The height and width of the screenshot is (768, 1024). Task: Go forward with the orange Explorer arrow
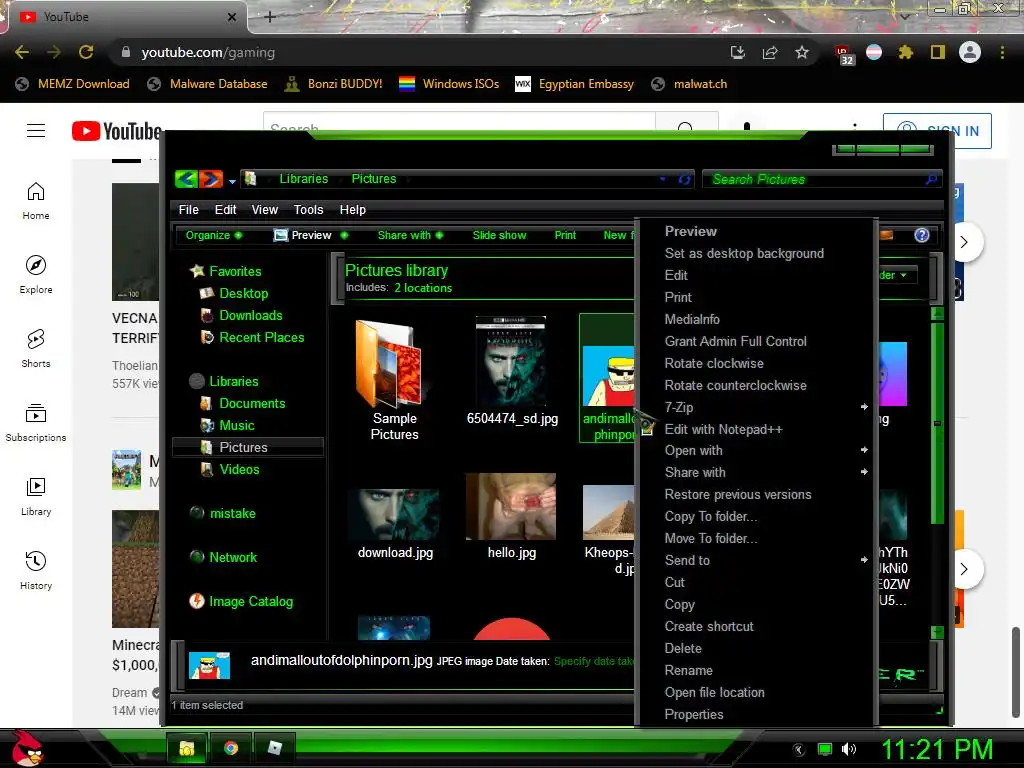click(x=210, y=179)
